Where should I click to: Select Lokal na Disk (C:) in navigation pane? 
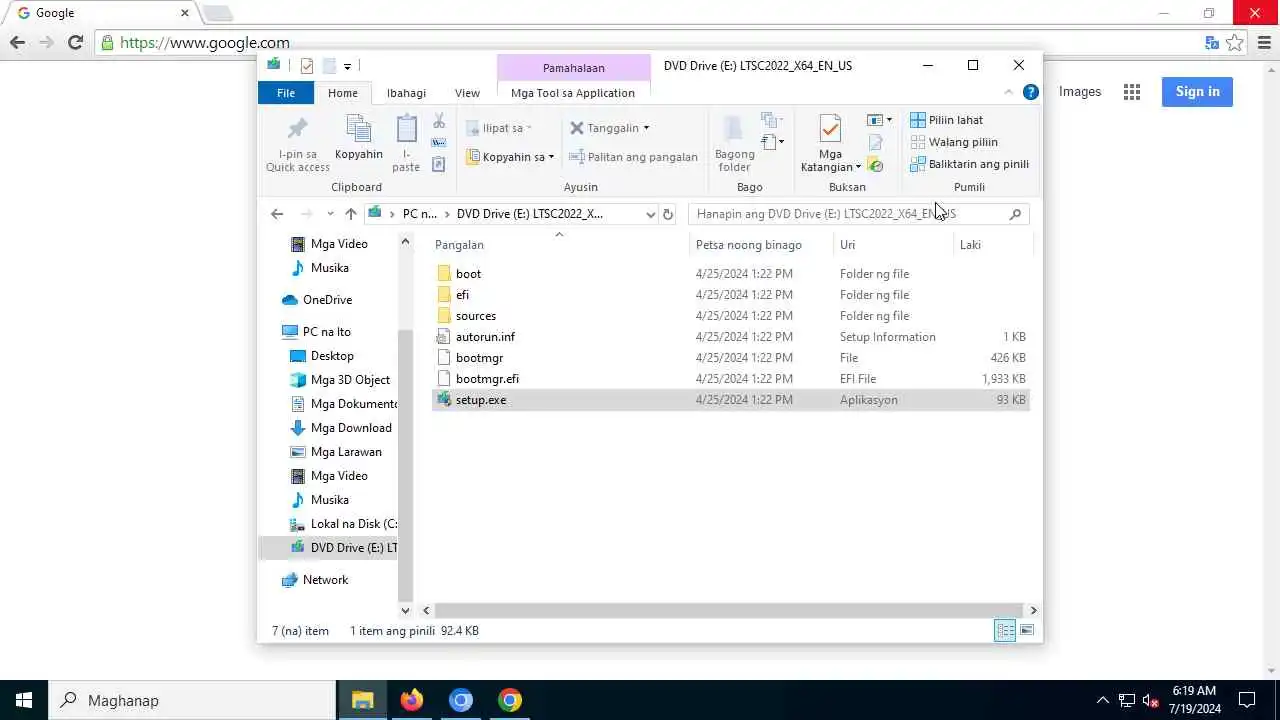point(342,524)
